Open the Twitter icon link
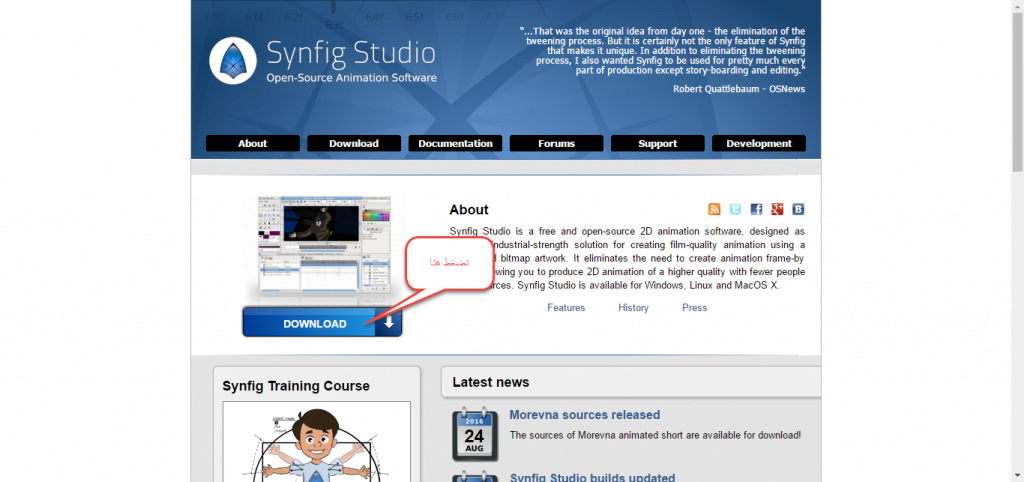Screen dimensions: 1024x482 pyautogui.click(x=735, y=209)
